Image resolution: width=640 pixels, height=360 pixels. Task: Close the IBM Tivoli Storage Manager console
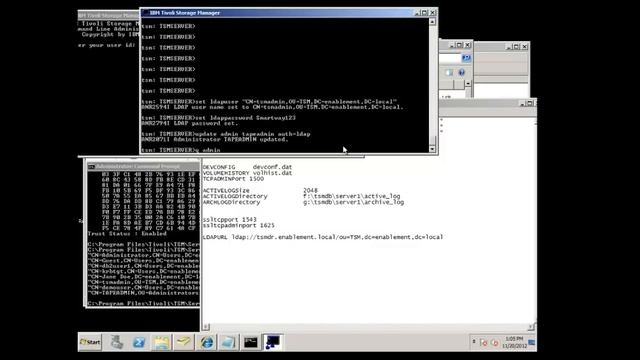[433, 13]
